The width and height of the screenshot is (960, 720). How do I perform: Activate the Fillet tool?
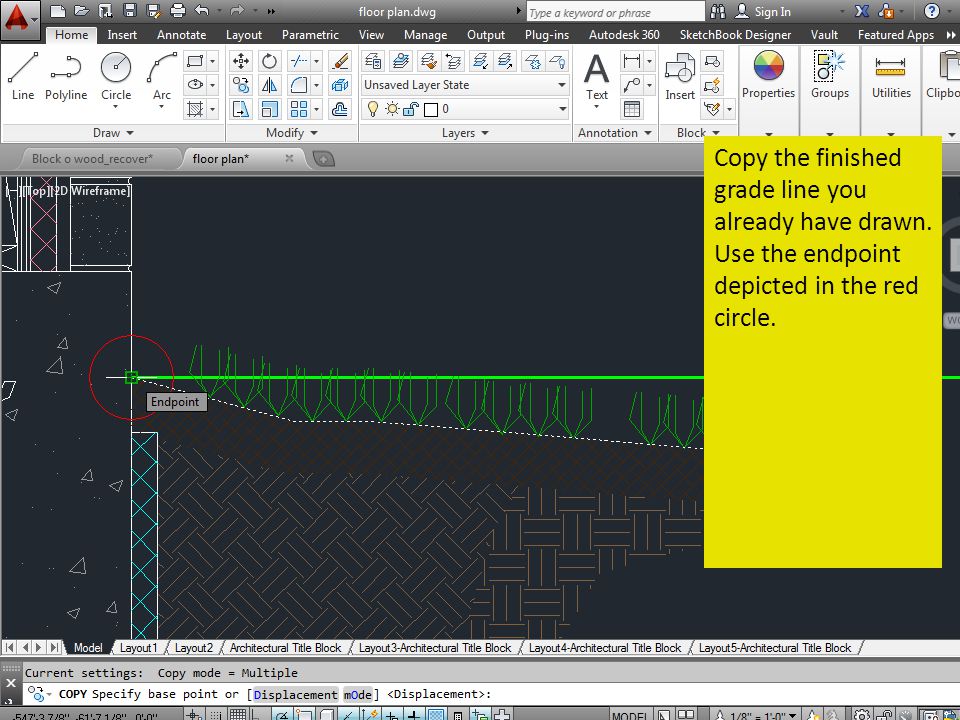tap(299, 84)
